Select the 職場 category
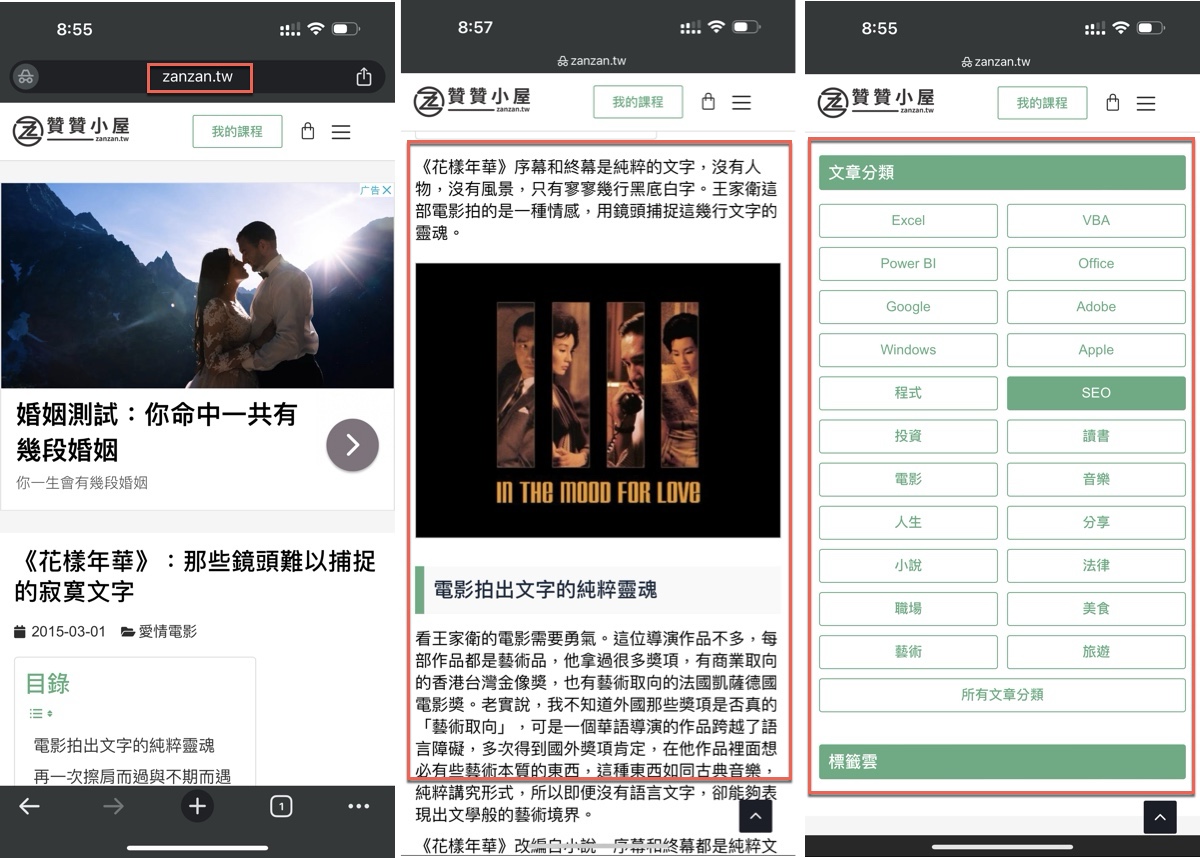Screen dimensions: 1200x858 tap(908, 608)
